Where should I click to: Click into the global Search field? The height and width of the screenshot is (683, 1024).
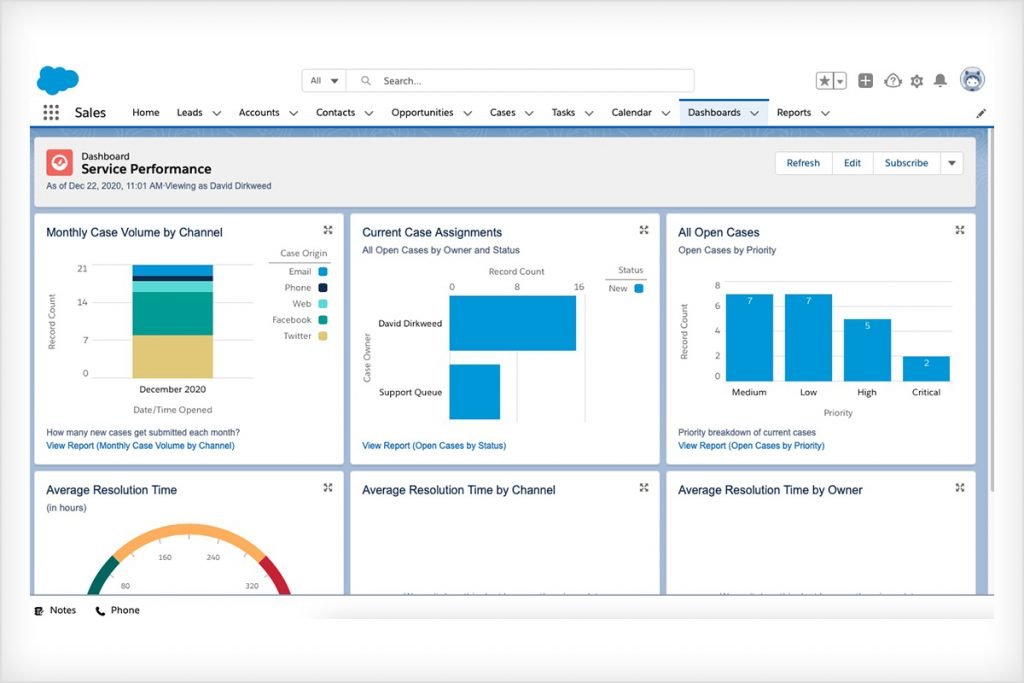click(x=530, y=81)
